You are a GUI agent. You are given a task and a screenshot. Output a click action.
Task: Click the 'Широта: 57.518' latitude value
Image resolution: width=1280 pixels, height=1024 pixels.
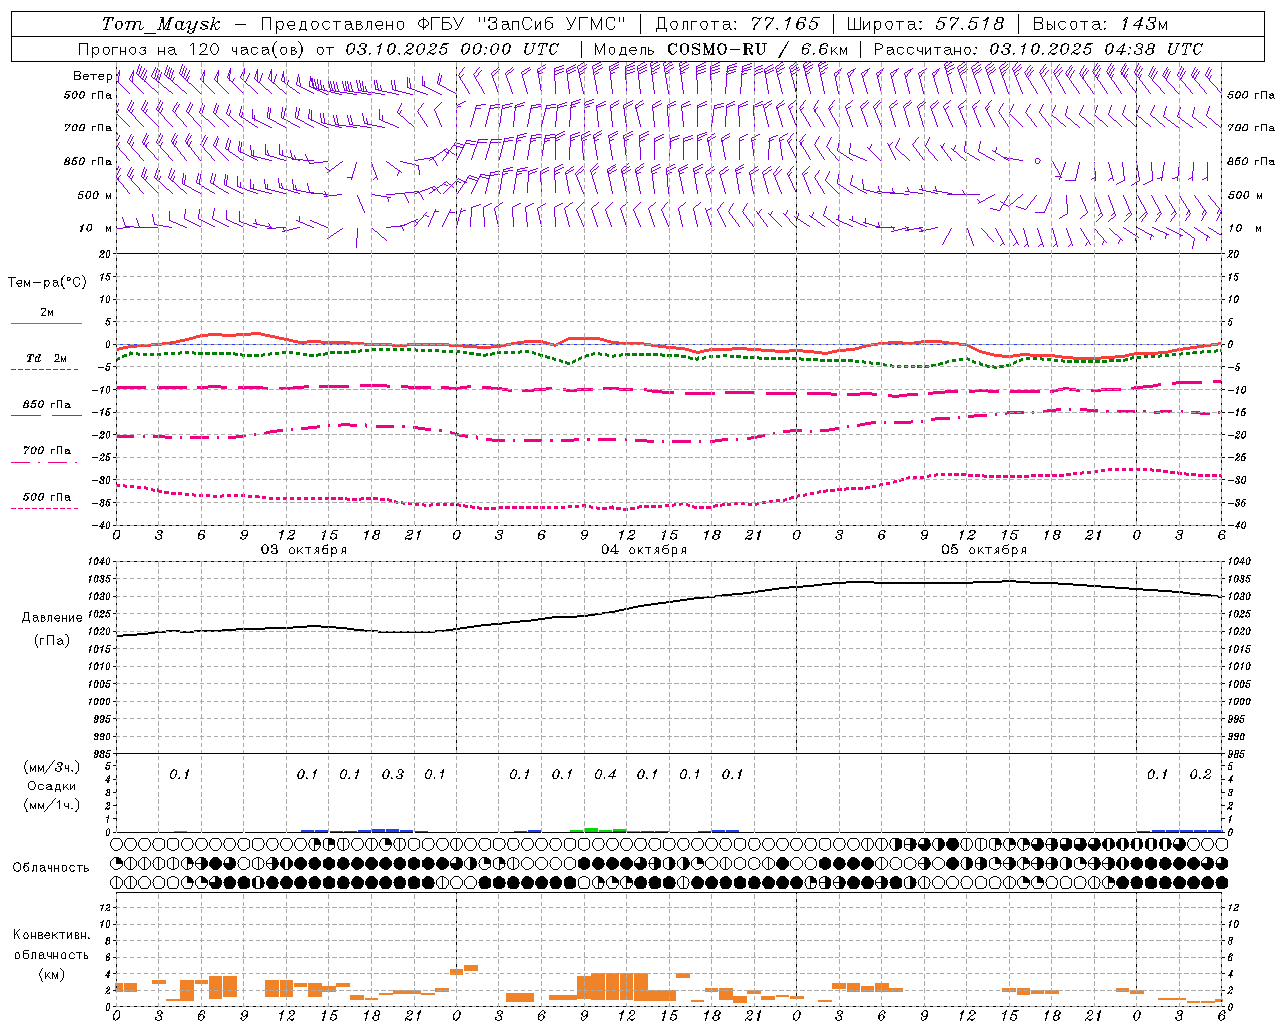(925, 24)
